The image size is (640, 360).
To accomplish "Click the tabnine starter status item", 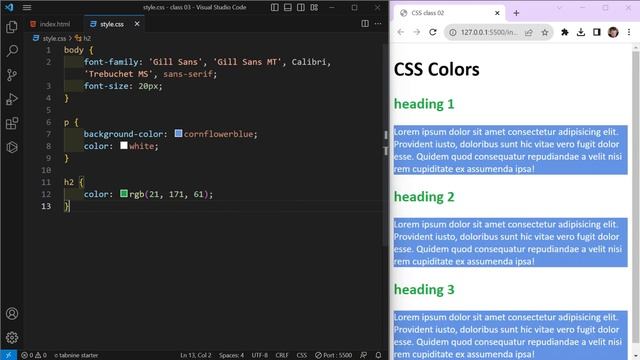I will [76, 355].
